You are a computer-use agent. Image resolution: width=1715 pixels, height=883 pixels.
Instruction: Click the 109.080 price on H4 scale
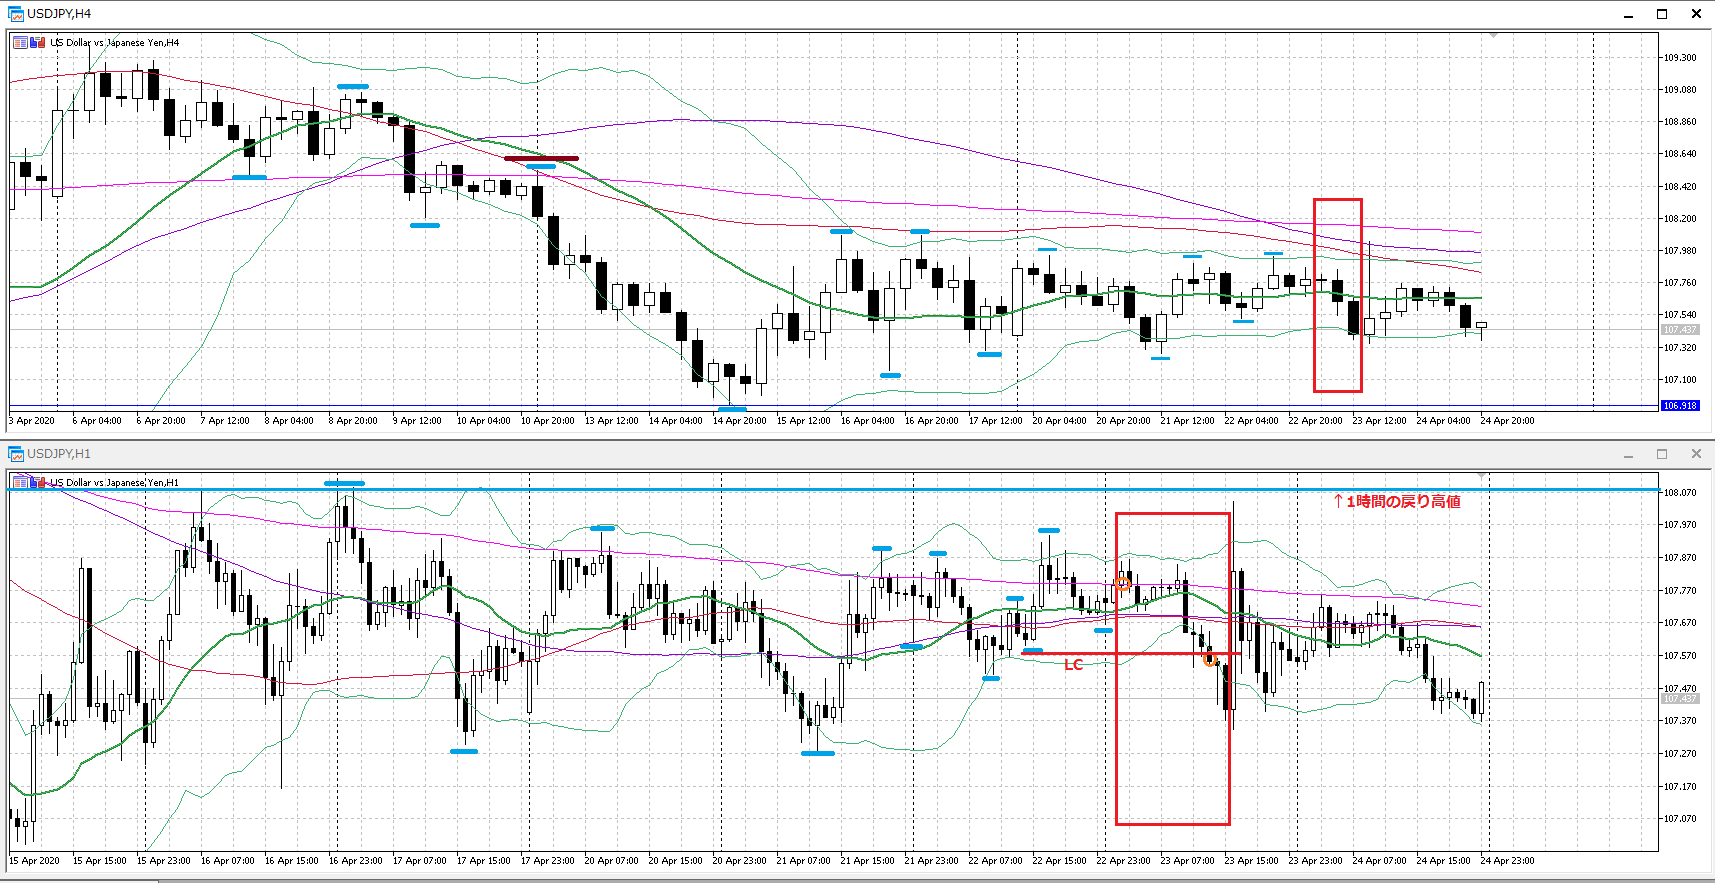click(x=1680, y=90)
